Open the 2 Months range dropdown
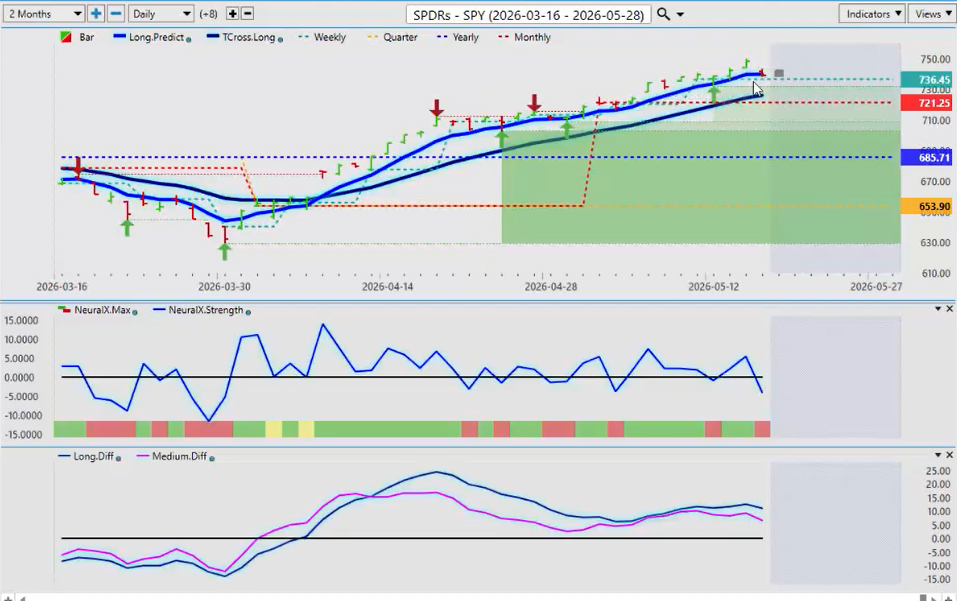957x601 pixels. [44, 13]
